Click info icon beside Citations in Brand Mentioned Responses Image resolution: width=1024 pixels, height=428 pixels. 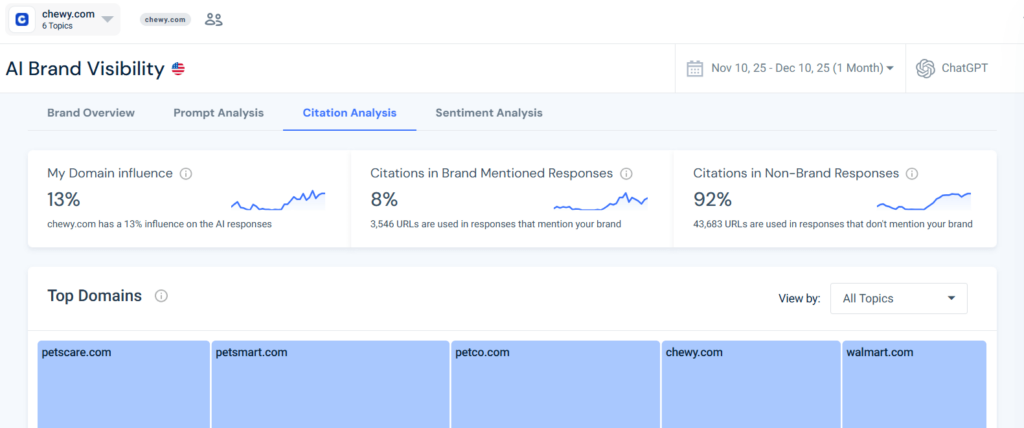(x=627, y=174)
